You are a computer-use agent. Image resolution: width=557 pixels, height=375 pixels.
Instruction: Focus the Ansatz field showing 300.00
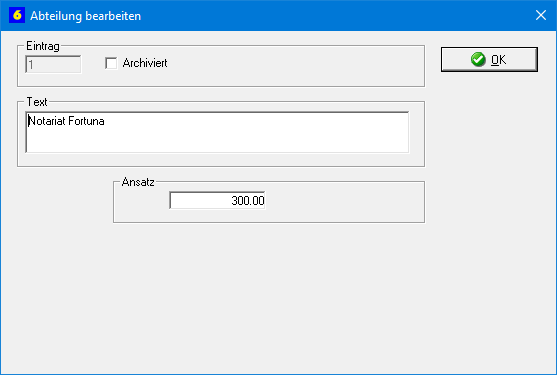pos(217,200)
